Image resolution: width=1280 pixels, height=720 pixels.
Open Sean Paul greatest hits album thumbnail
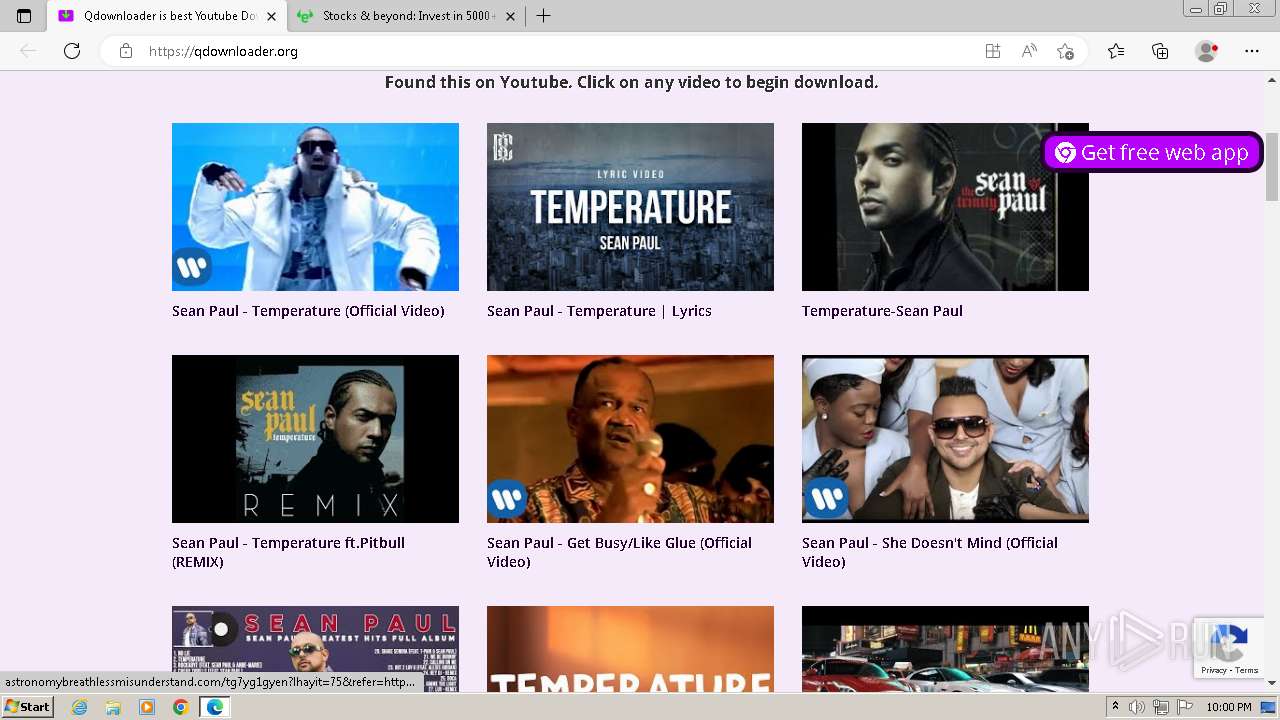(x=315, y=648)
